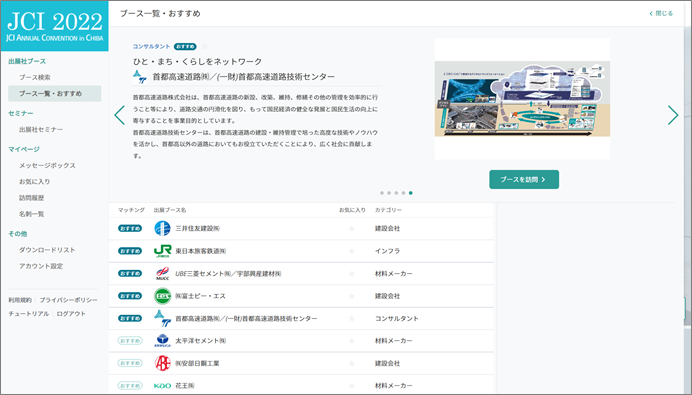This screenshot has height=395, width=692.
Task: Click the Kao 花王 logo
Action: pyautogui.click(x=162, y=386)
